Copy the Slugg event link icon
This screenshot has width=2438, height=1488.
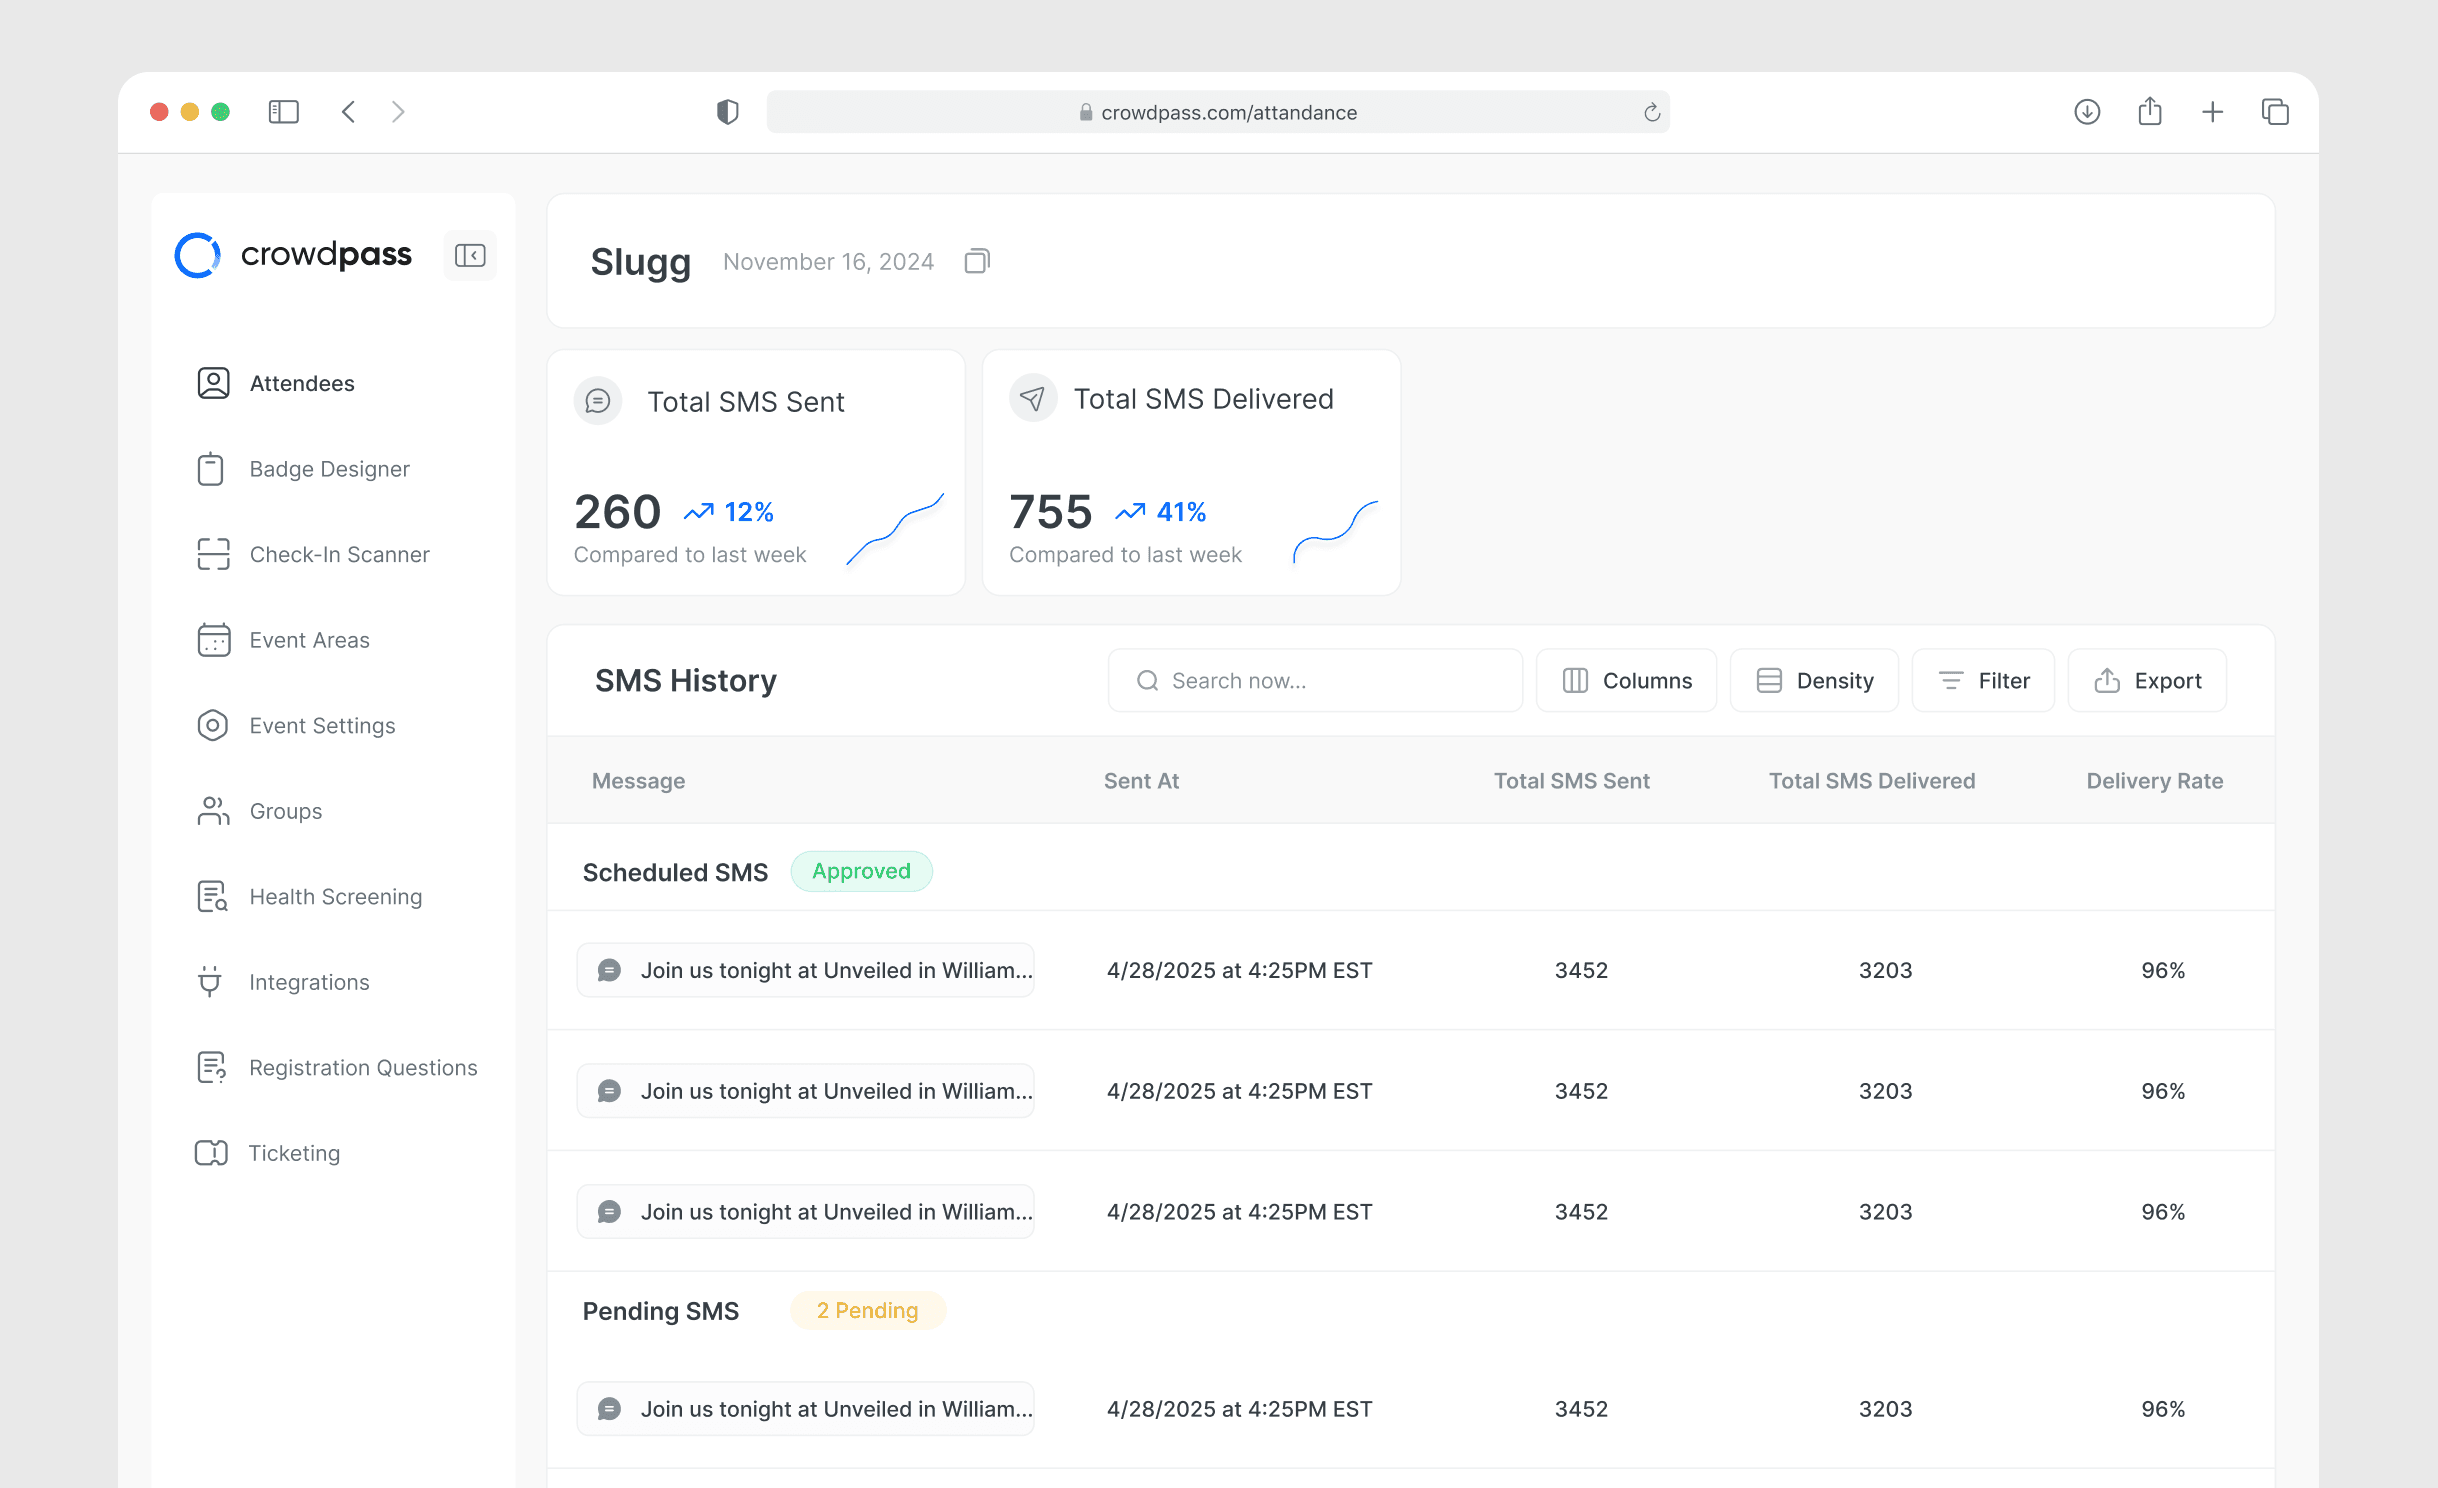(977, 261)
